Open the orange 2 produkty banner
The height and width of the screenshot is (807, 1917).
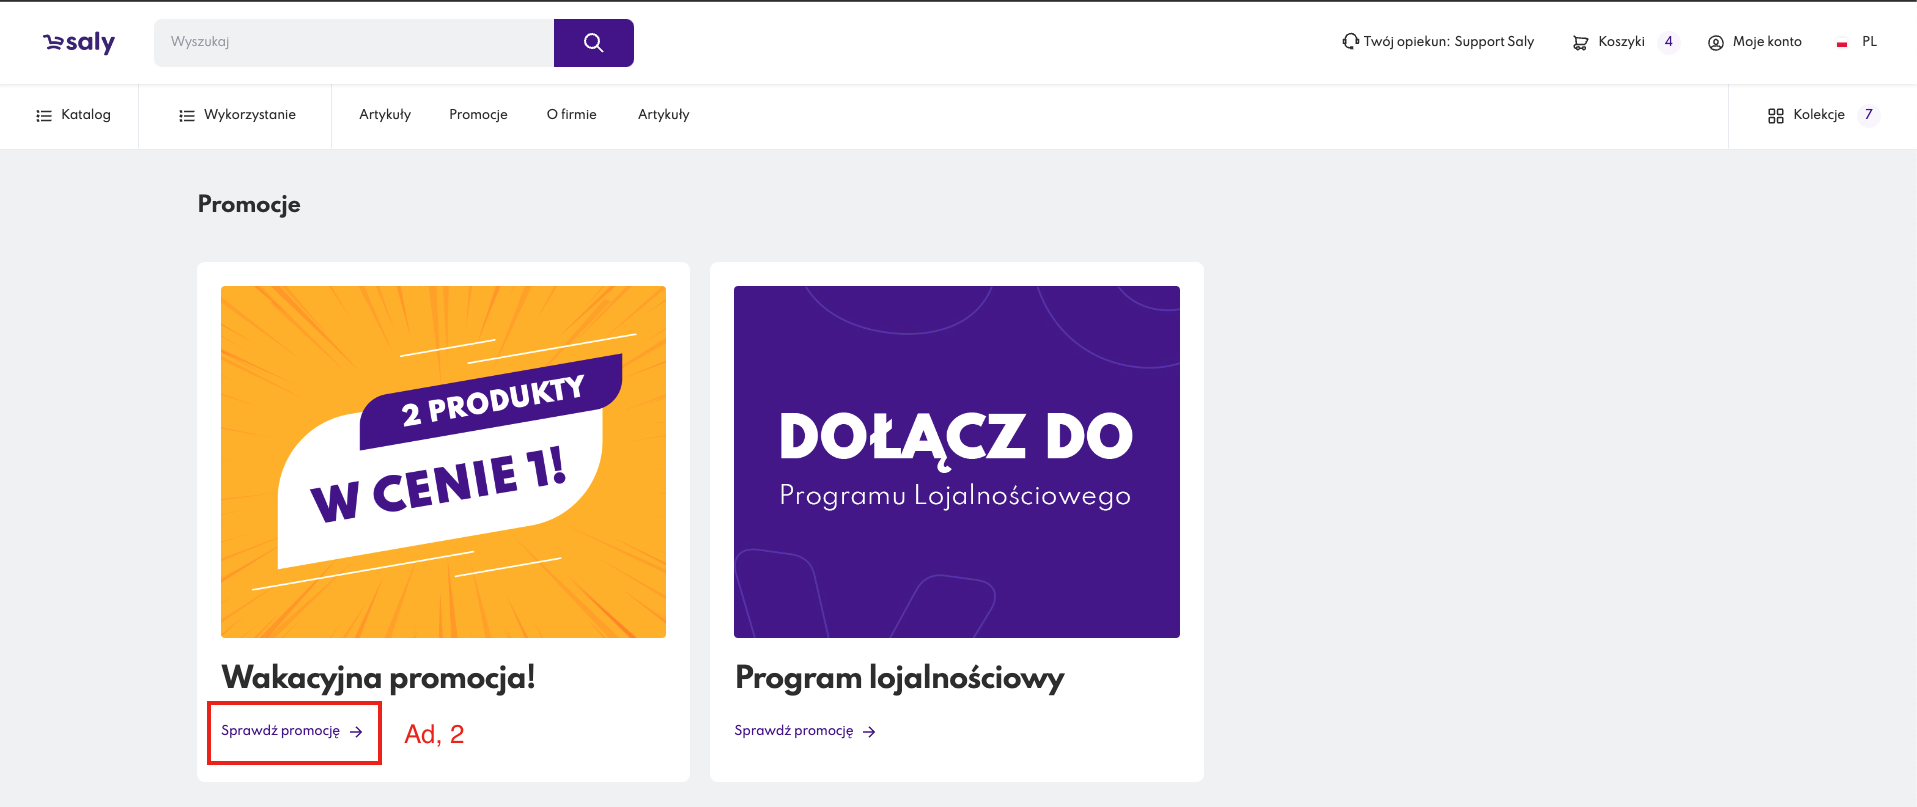tap(443, 462)
